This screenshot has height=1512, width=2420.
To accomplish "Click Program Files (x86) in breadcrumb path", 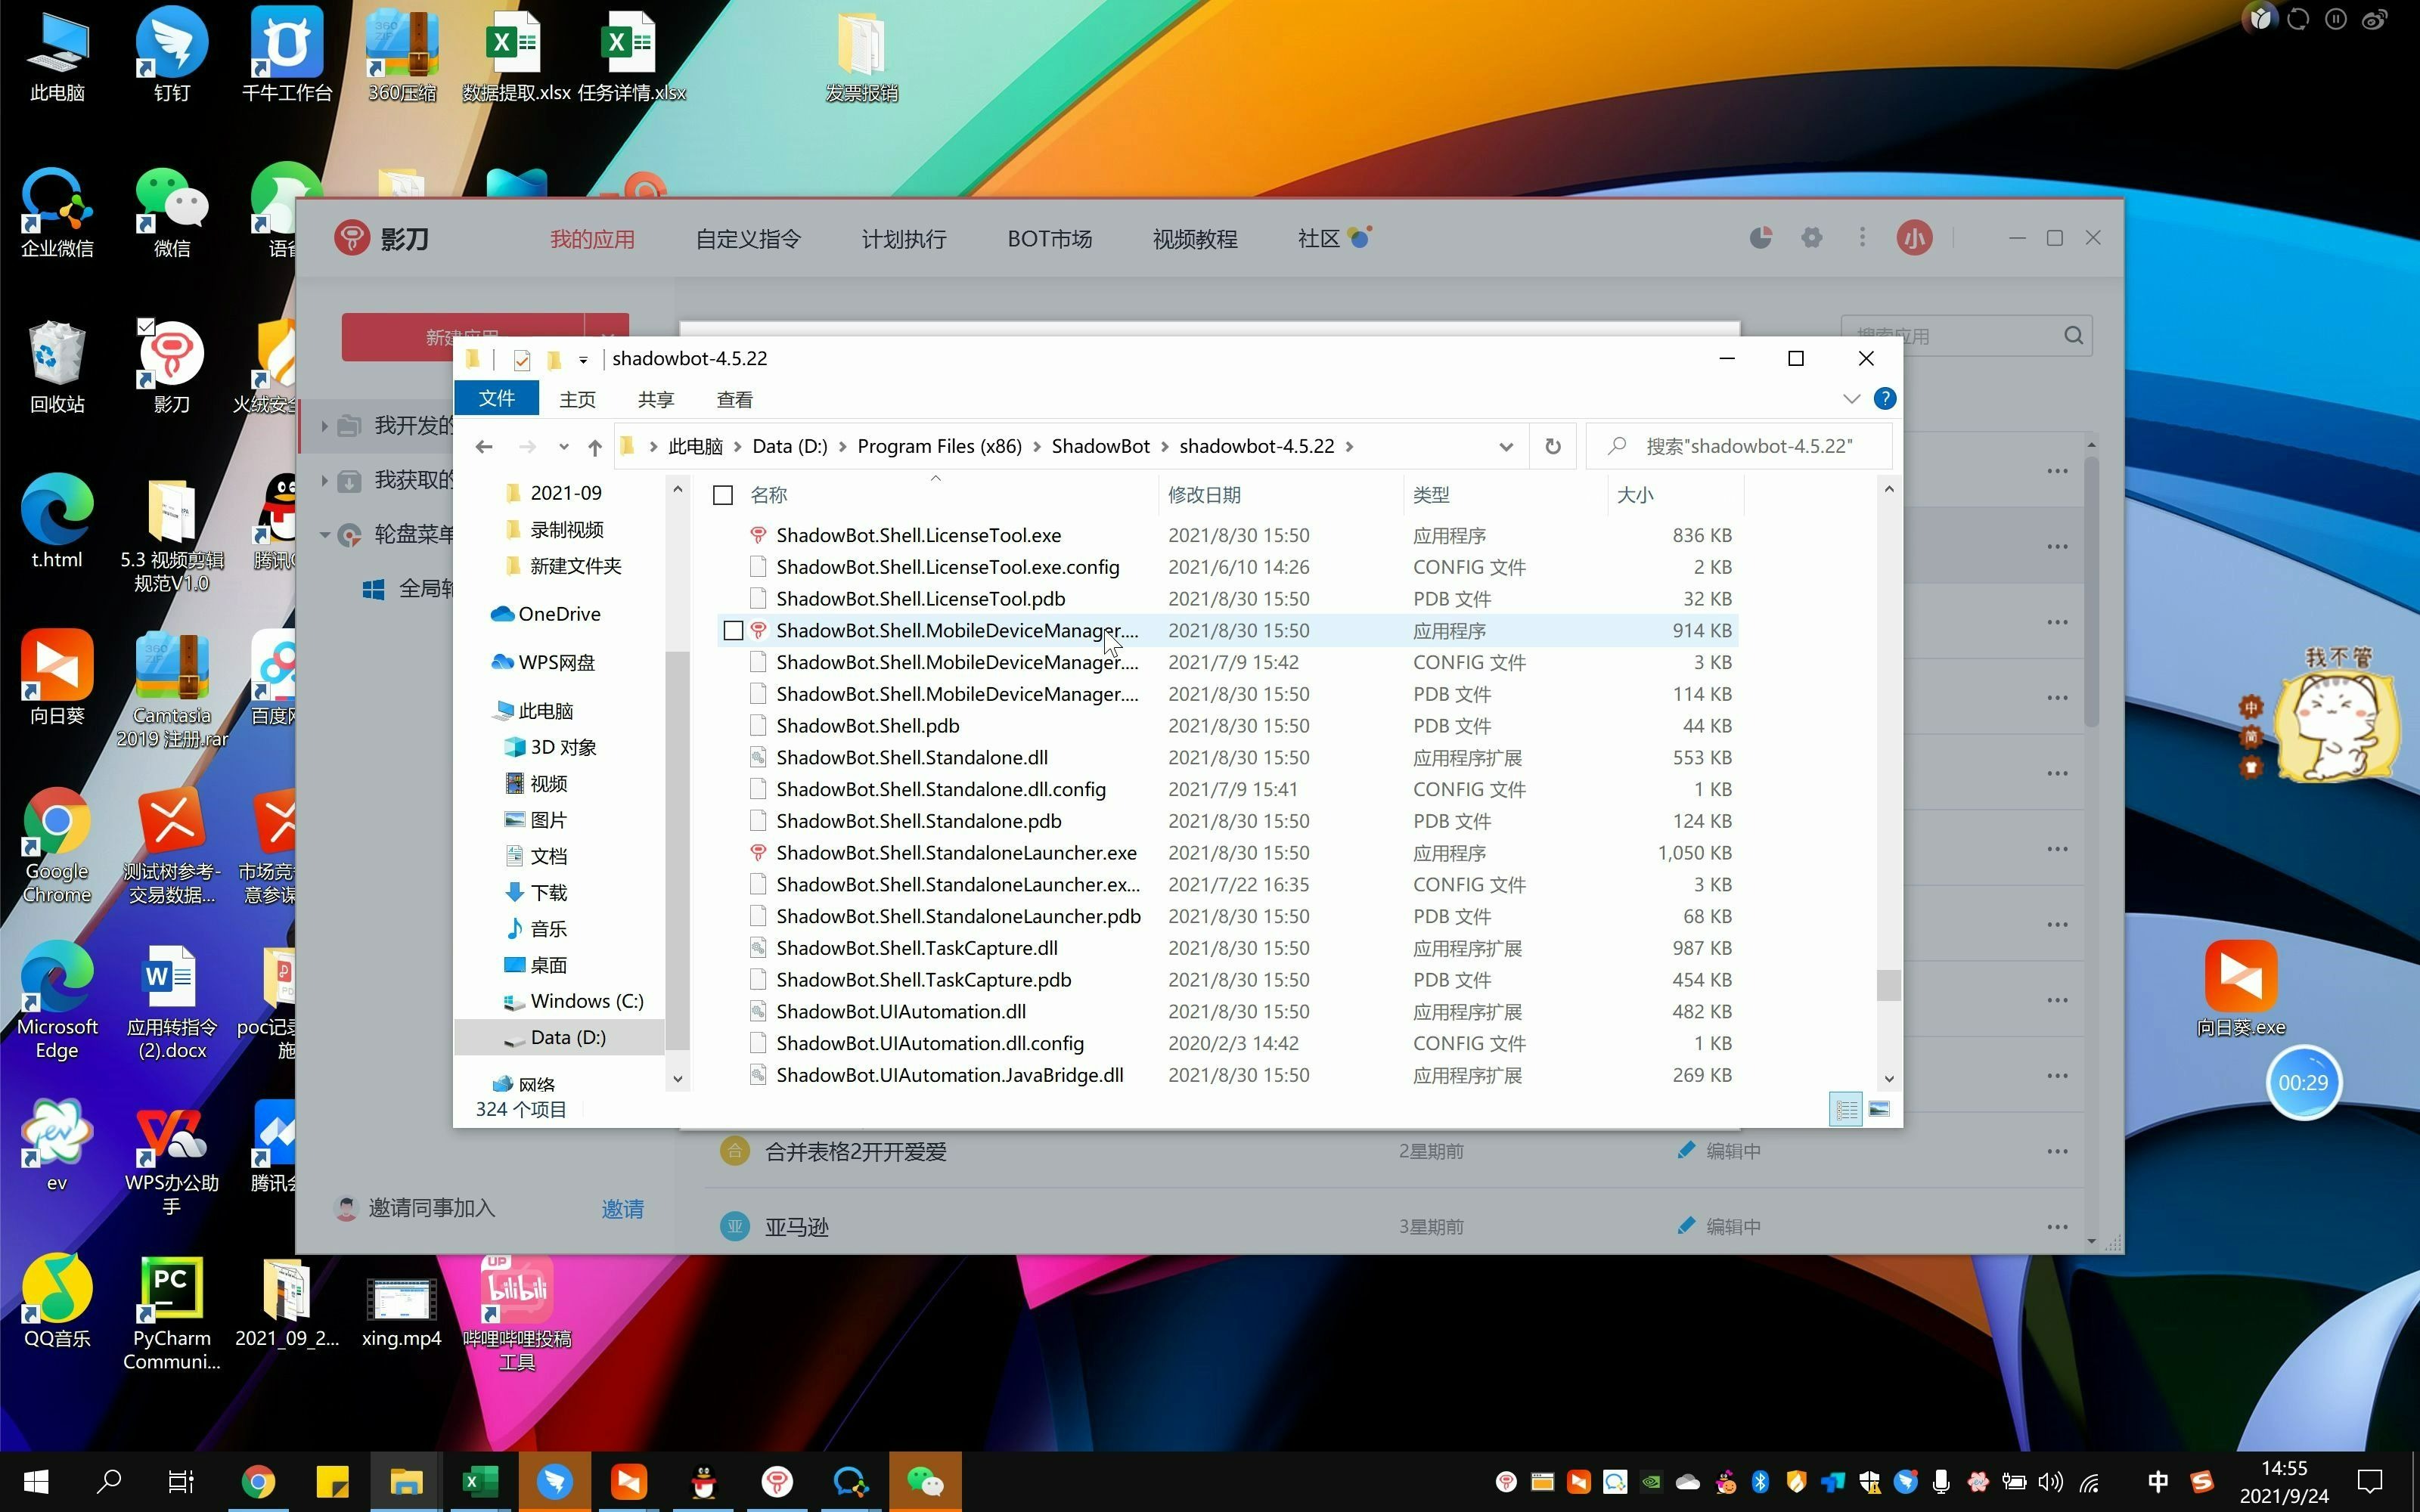I will coord(939,447).
